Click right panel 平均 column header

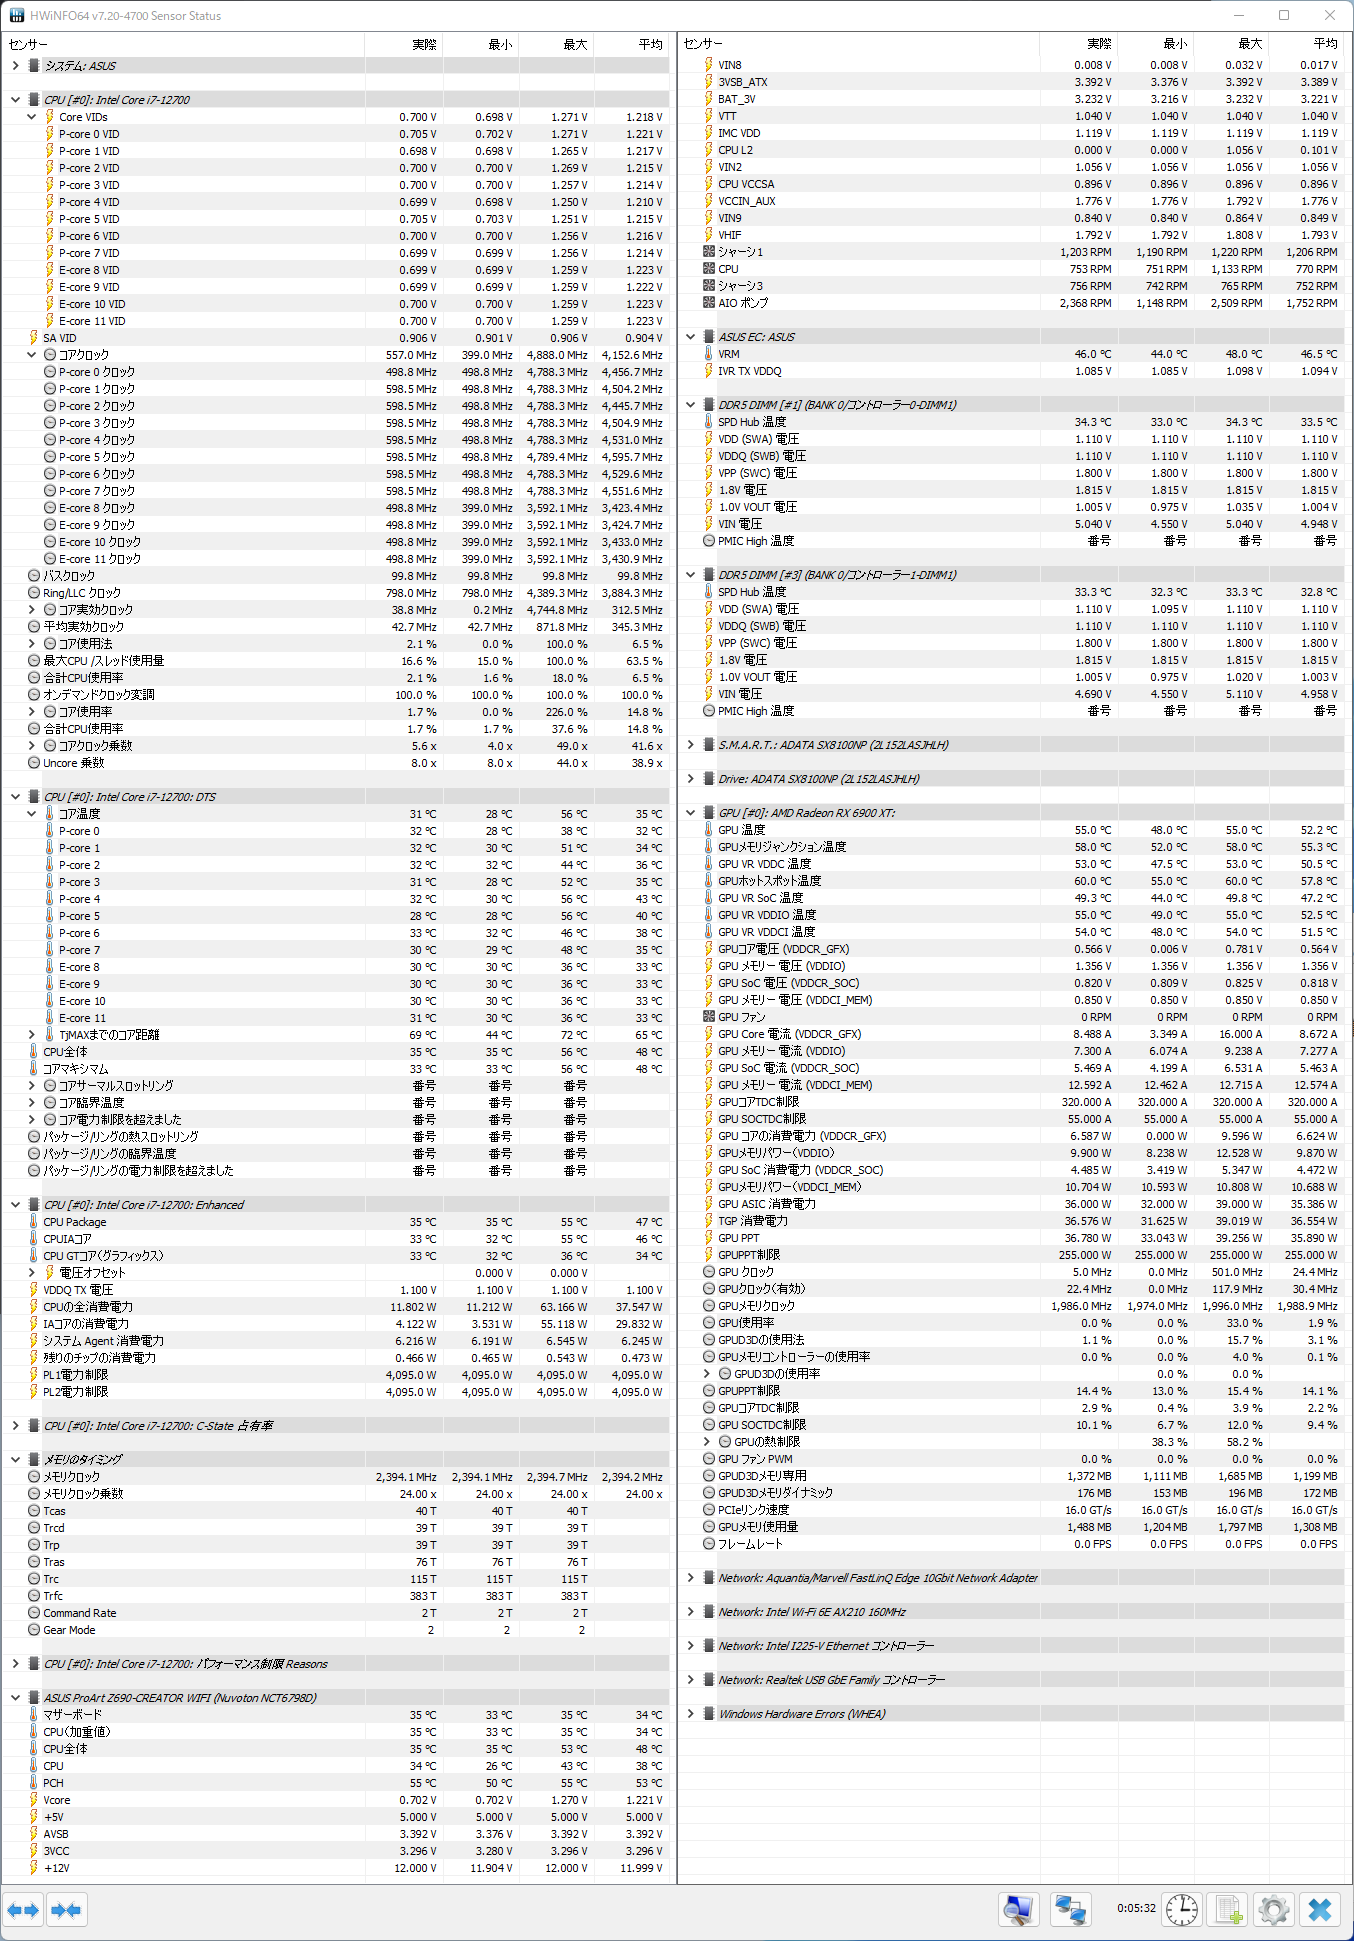1306,44
